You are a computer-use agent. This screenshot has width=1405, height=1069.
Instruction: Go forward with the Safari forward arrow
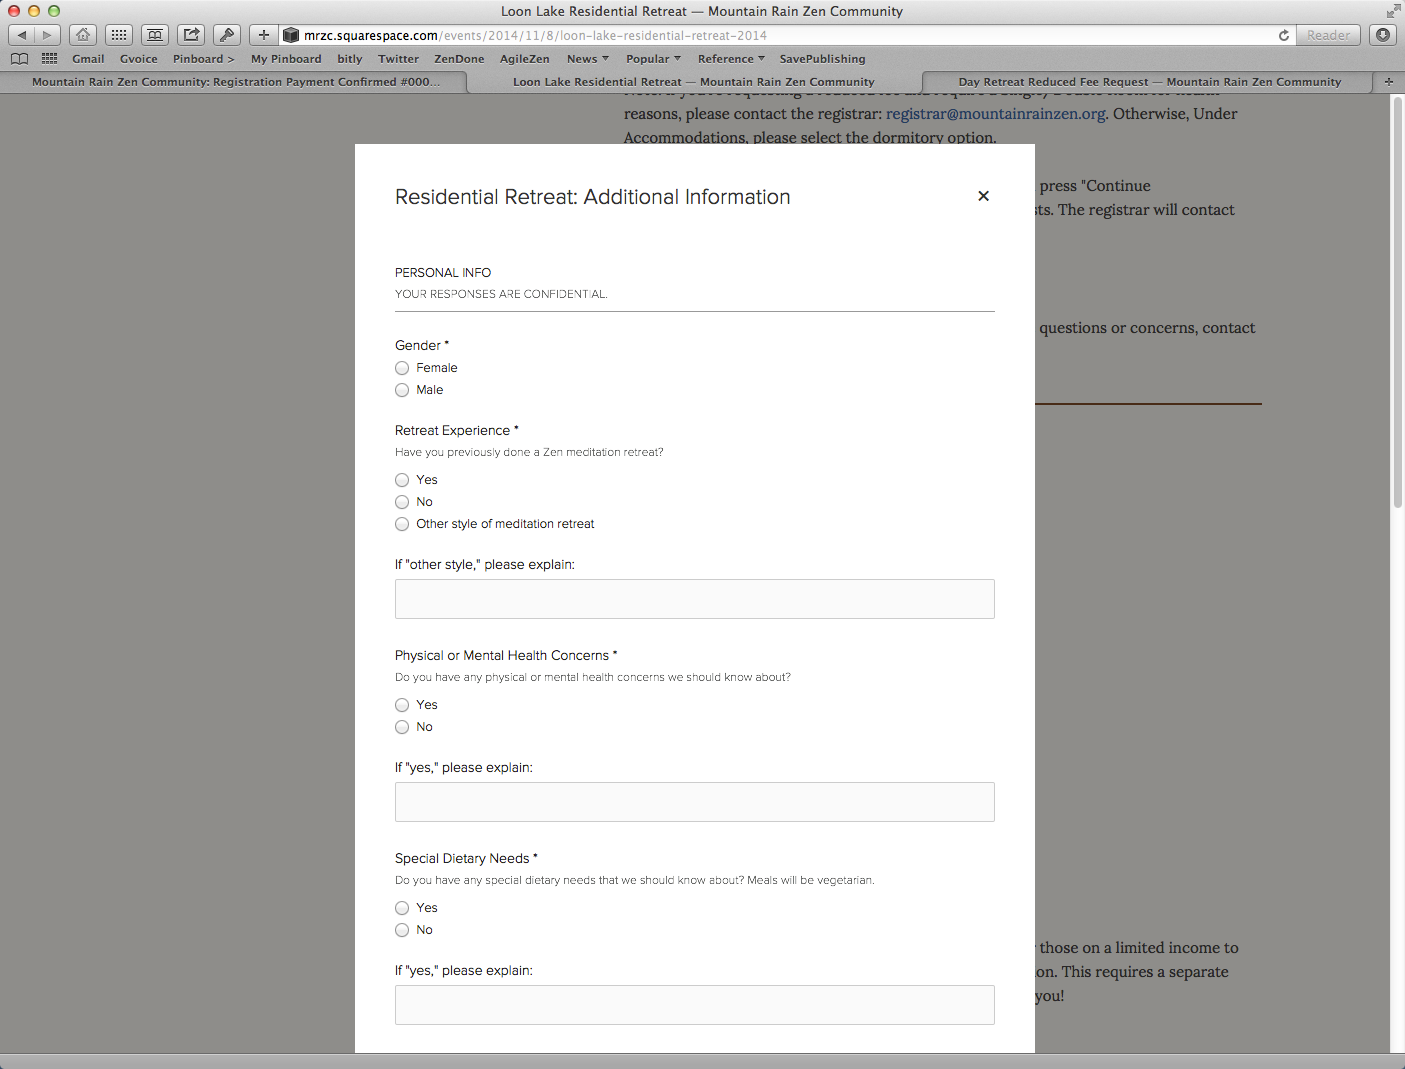[x=47, y=35]
